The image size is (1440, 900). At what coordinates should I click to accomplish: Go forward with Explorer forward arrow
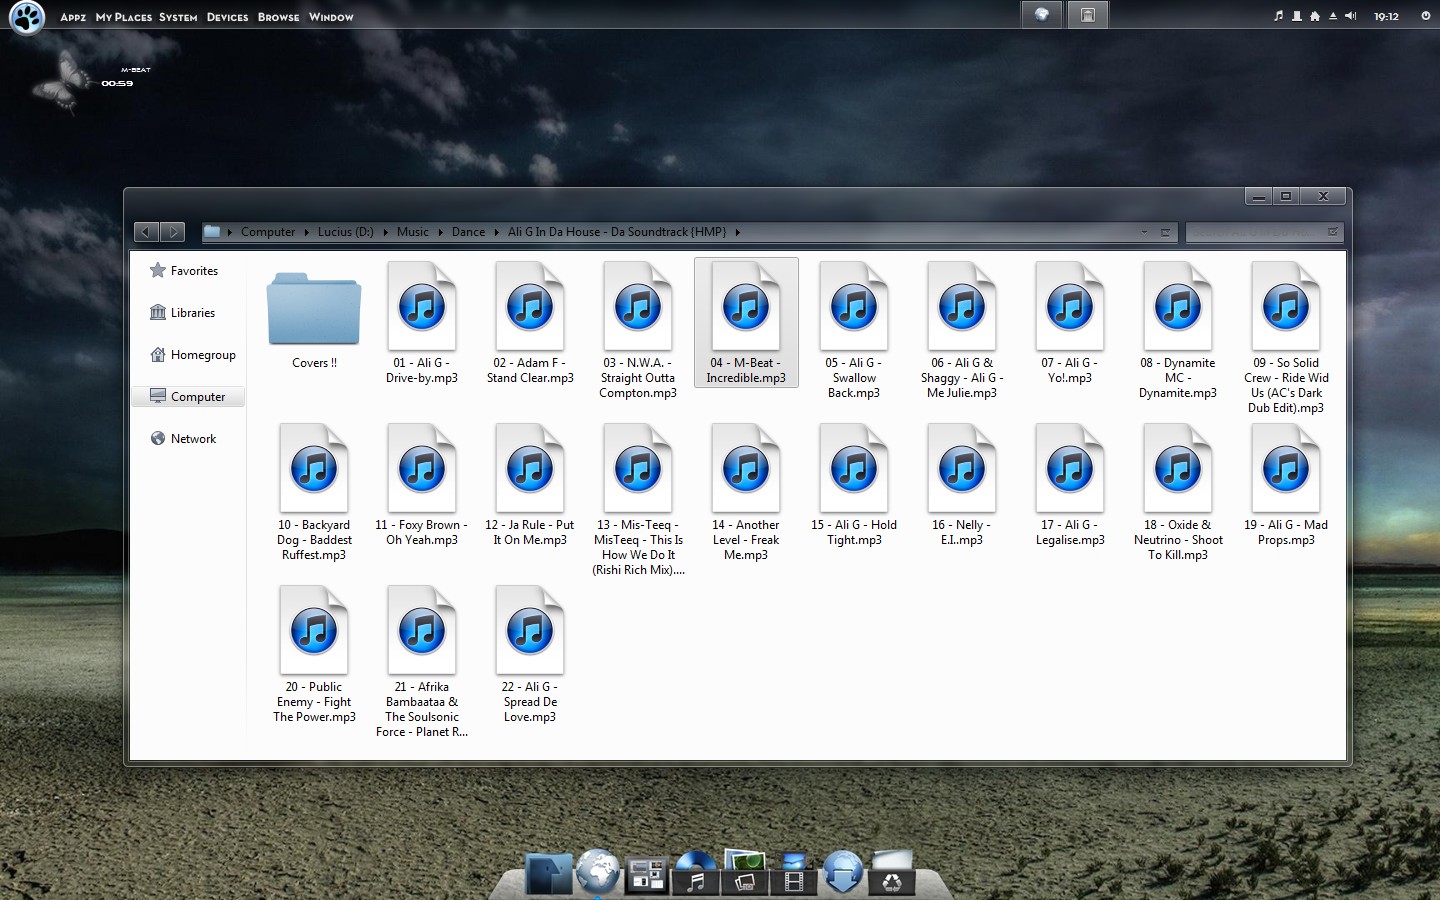(172, 232)
